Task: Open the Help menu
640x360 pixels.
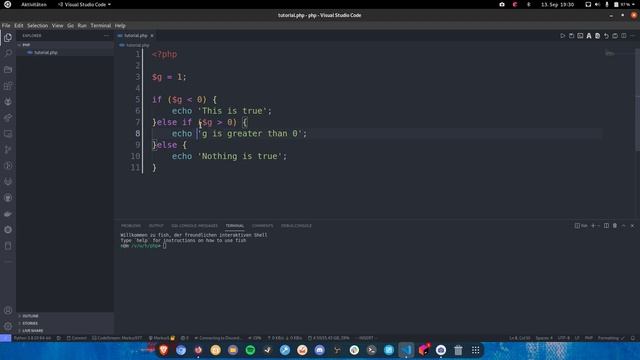Action: [x=120, y=25]
